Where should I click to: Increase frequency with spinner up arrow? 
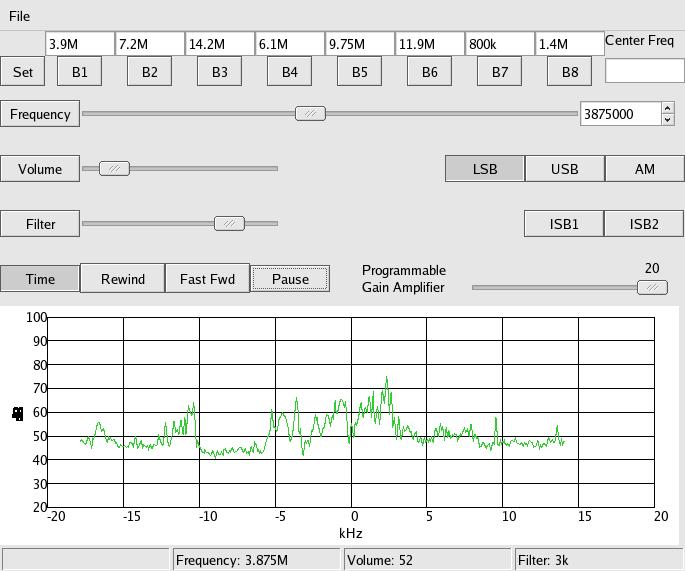668,108
